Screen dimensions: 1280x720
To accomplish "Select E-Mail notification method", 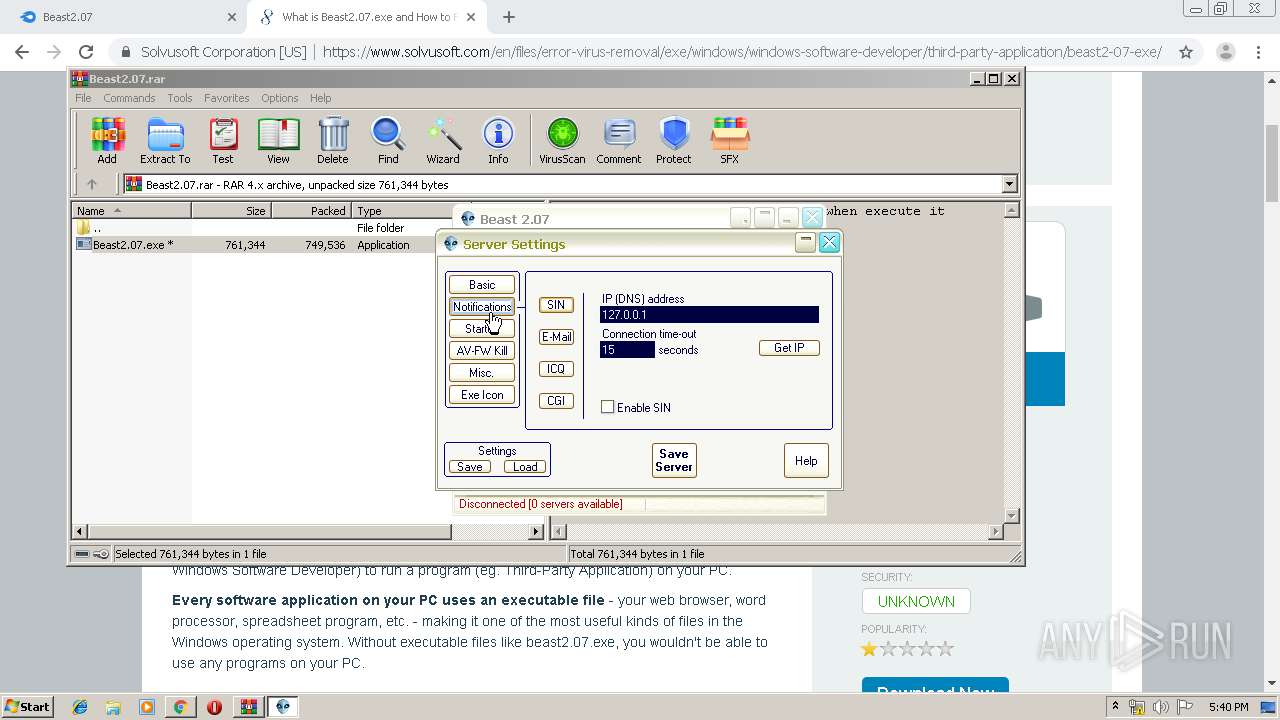I will pyautogui.click(x=556, y=337).
